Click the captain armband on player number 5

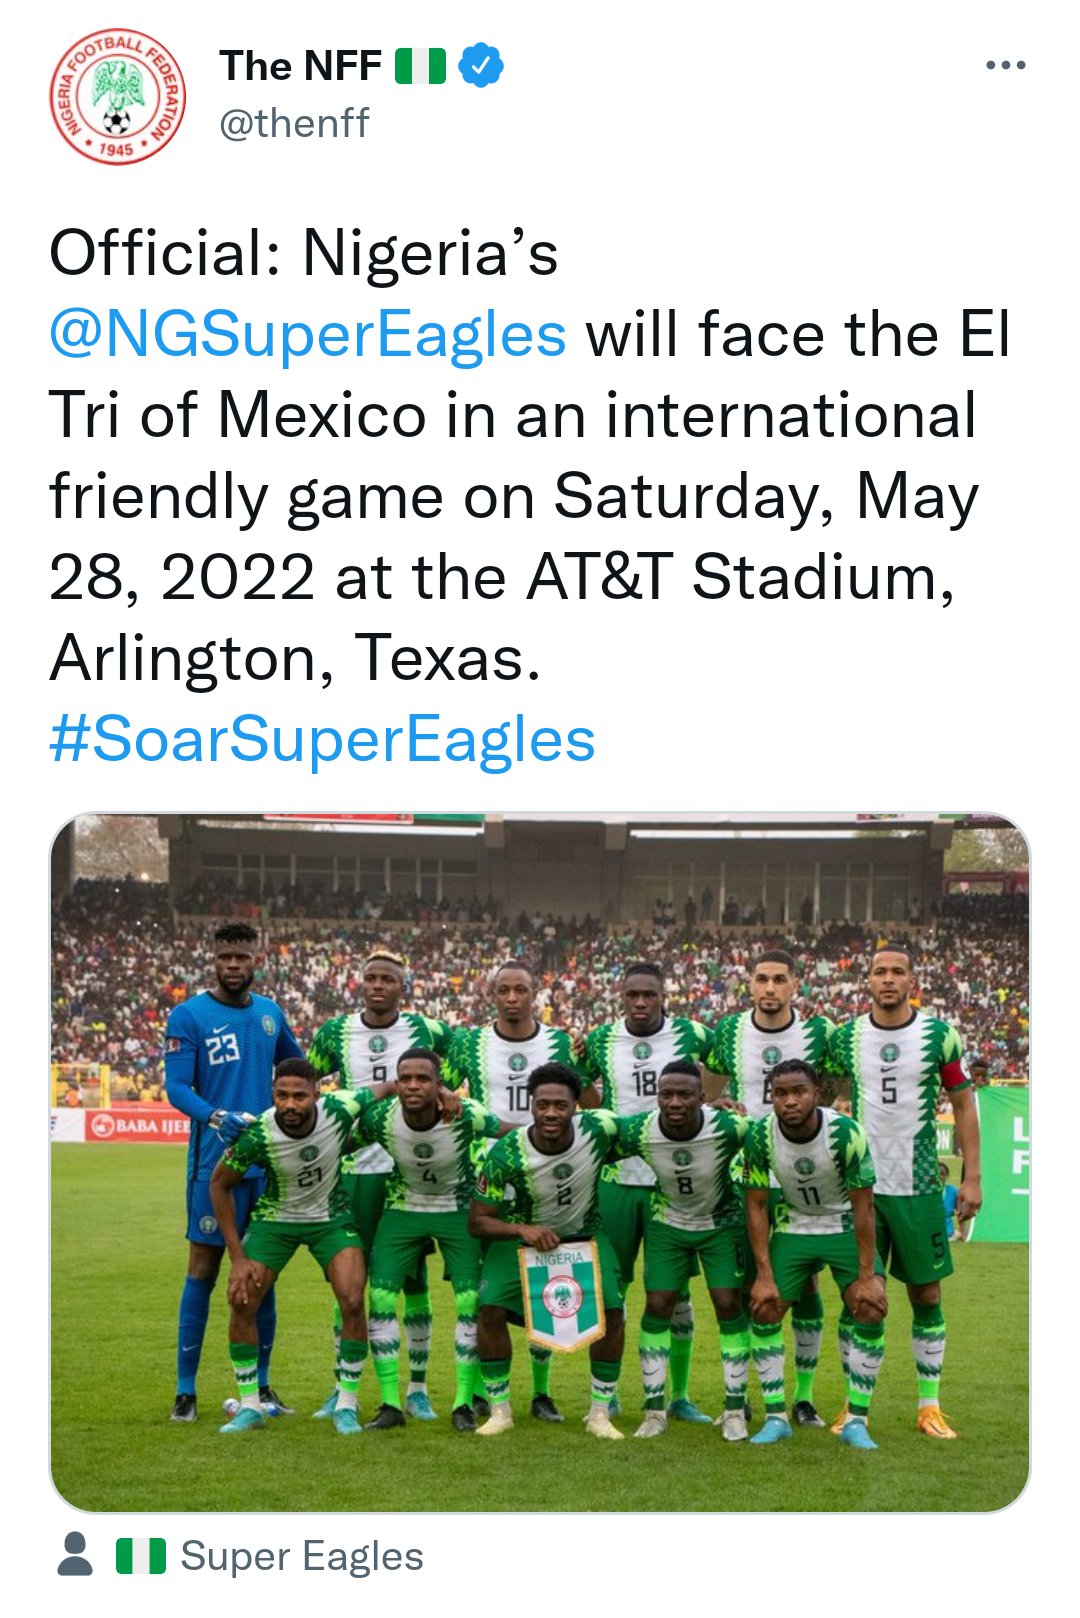[956, 1076]
